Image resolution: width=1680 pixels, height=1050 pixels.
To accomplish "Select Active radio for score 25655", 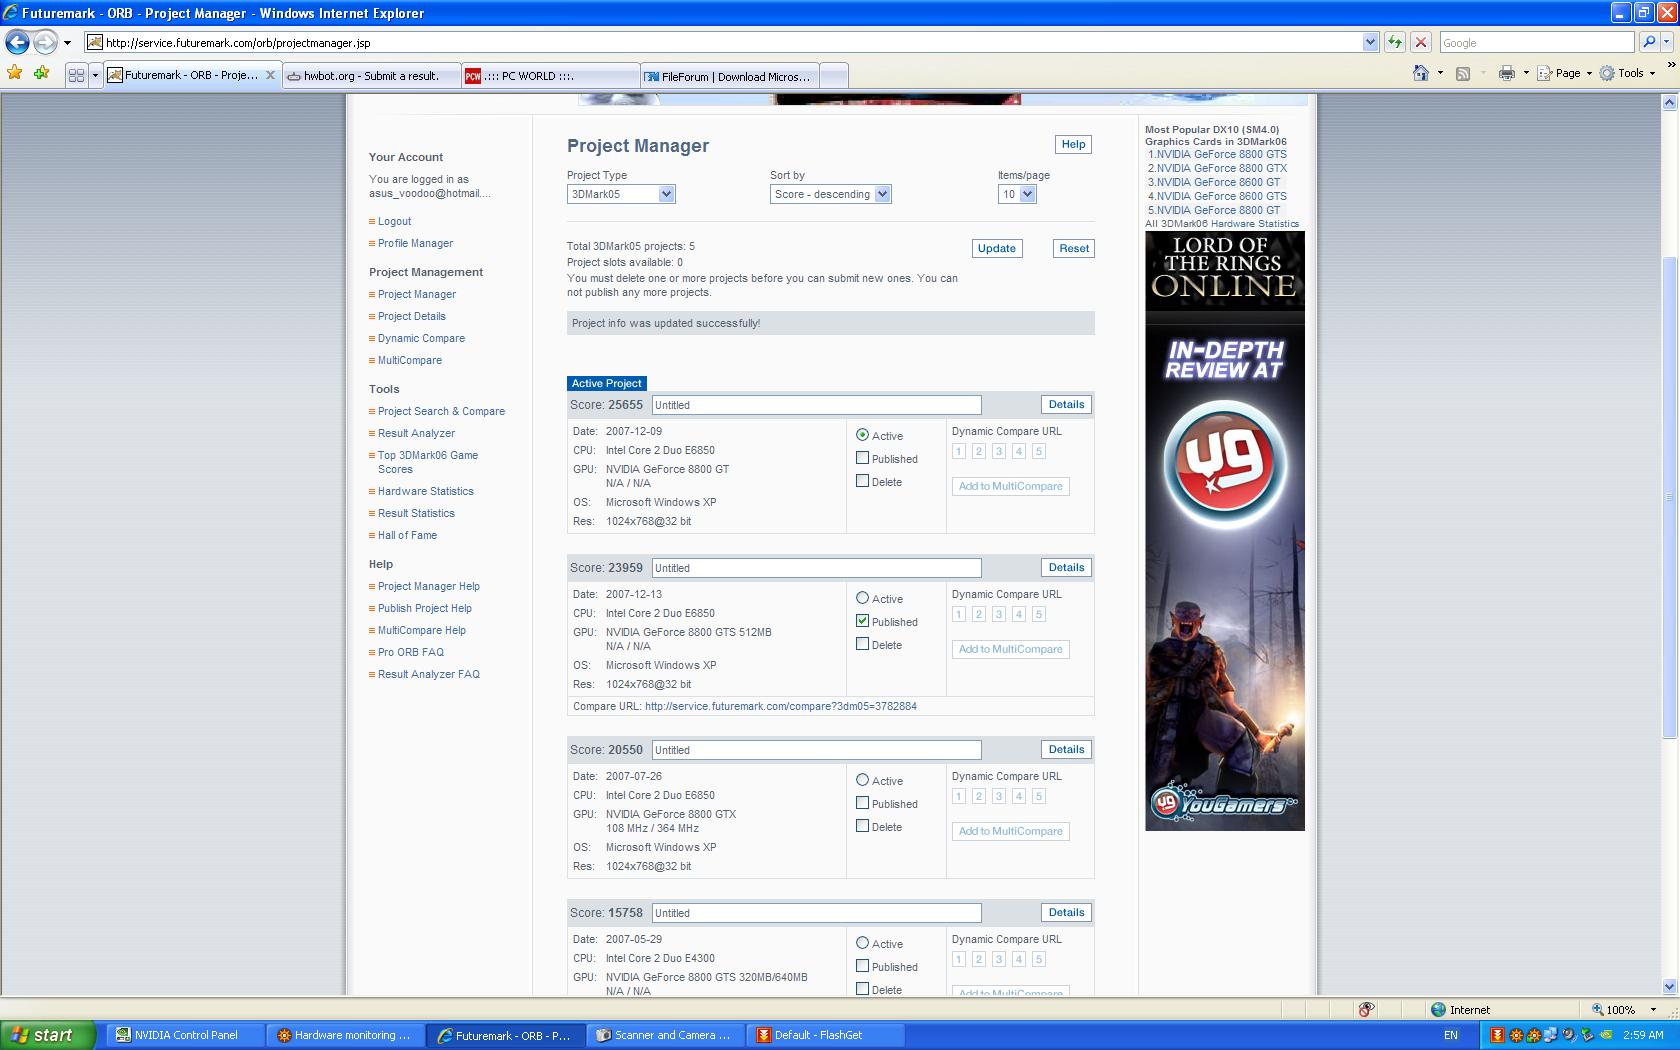I will (x=862, y=435).
